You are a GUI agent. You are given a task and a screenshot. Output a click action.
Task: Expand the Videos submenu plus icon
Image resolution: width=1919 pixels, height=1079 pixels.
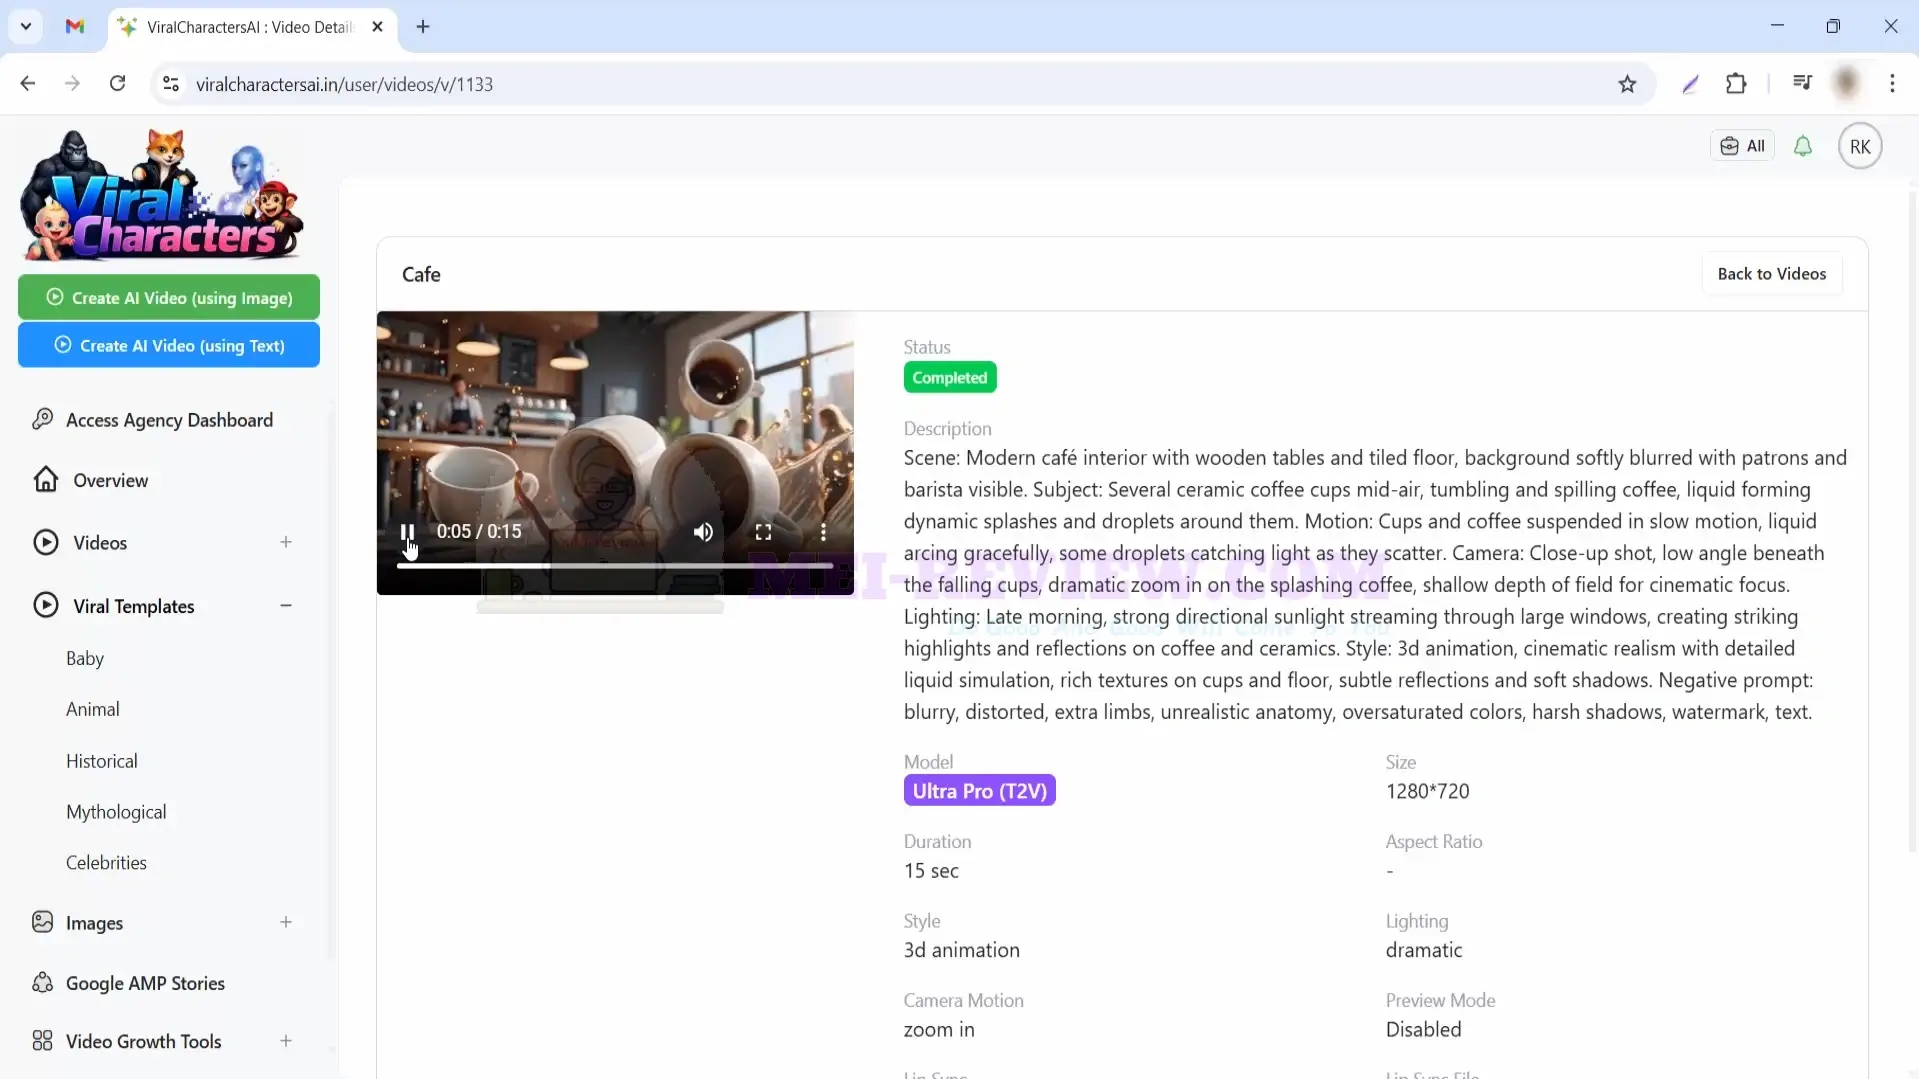(286, 542)
